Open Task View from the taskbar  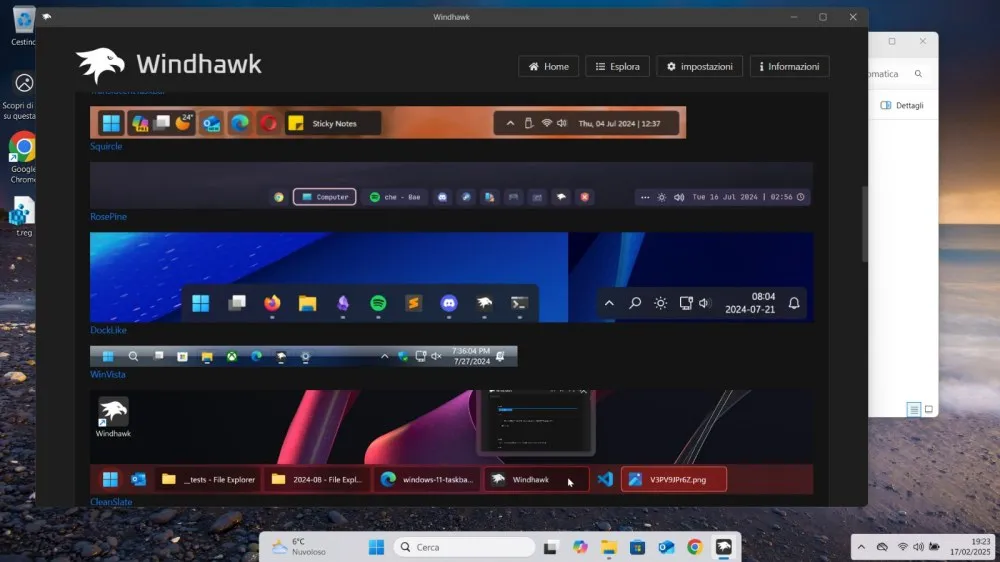click(550, 547)
